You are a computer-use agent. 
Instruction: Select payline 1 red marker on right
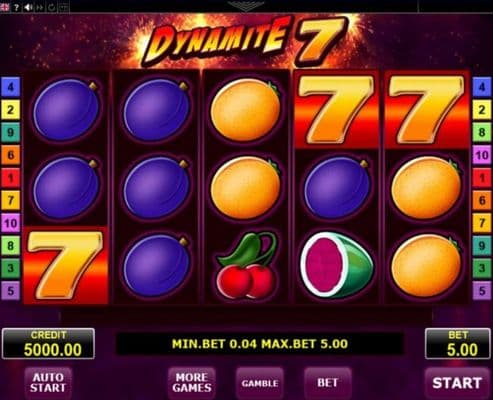pyautogui.click(x=482, y=178)
